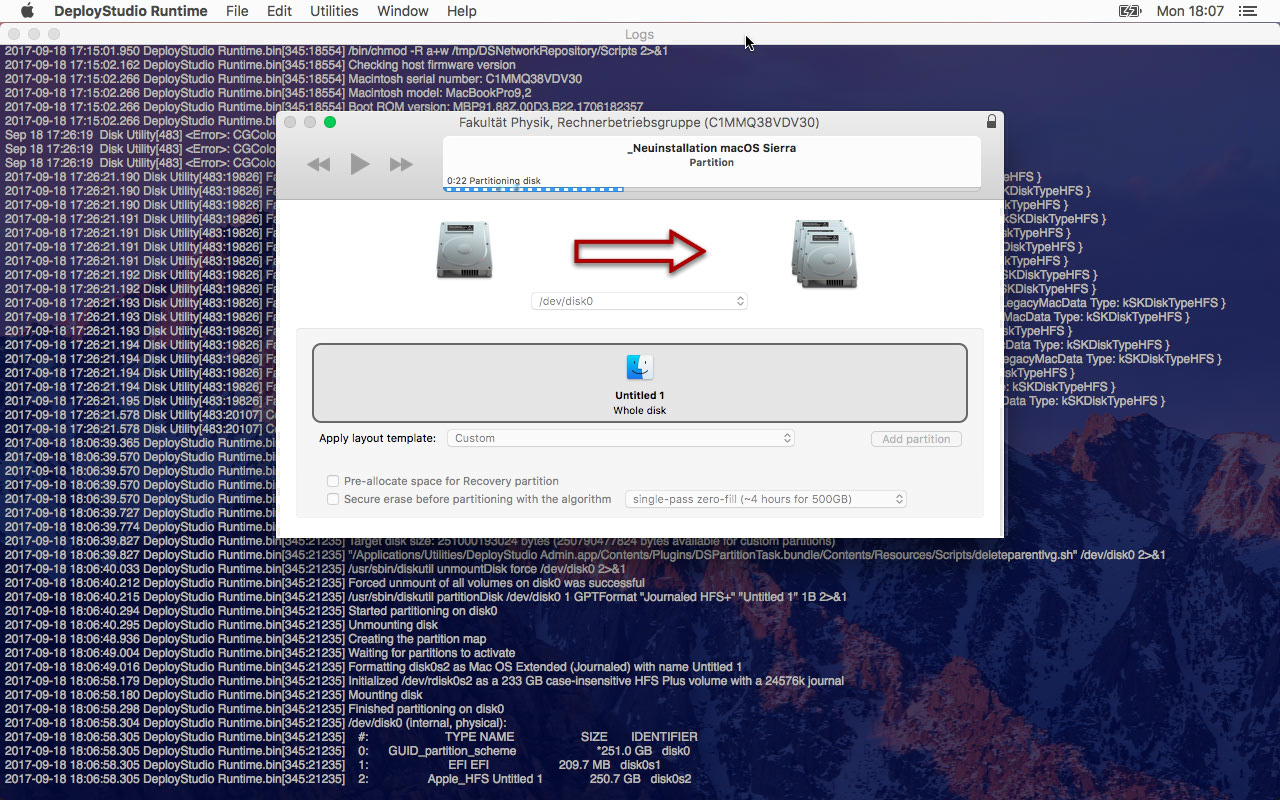Open the Help menu
The image size is (1280, 800).
point(461,11)
